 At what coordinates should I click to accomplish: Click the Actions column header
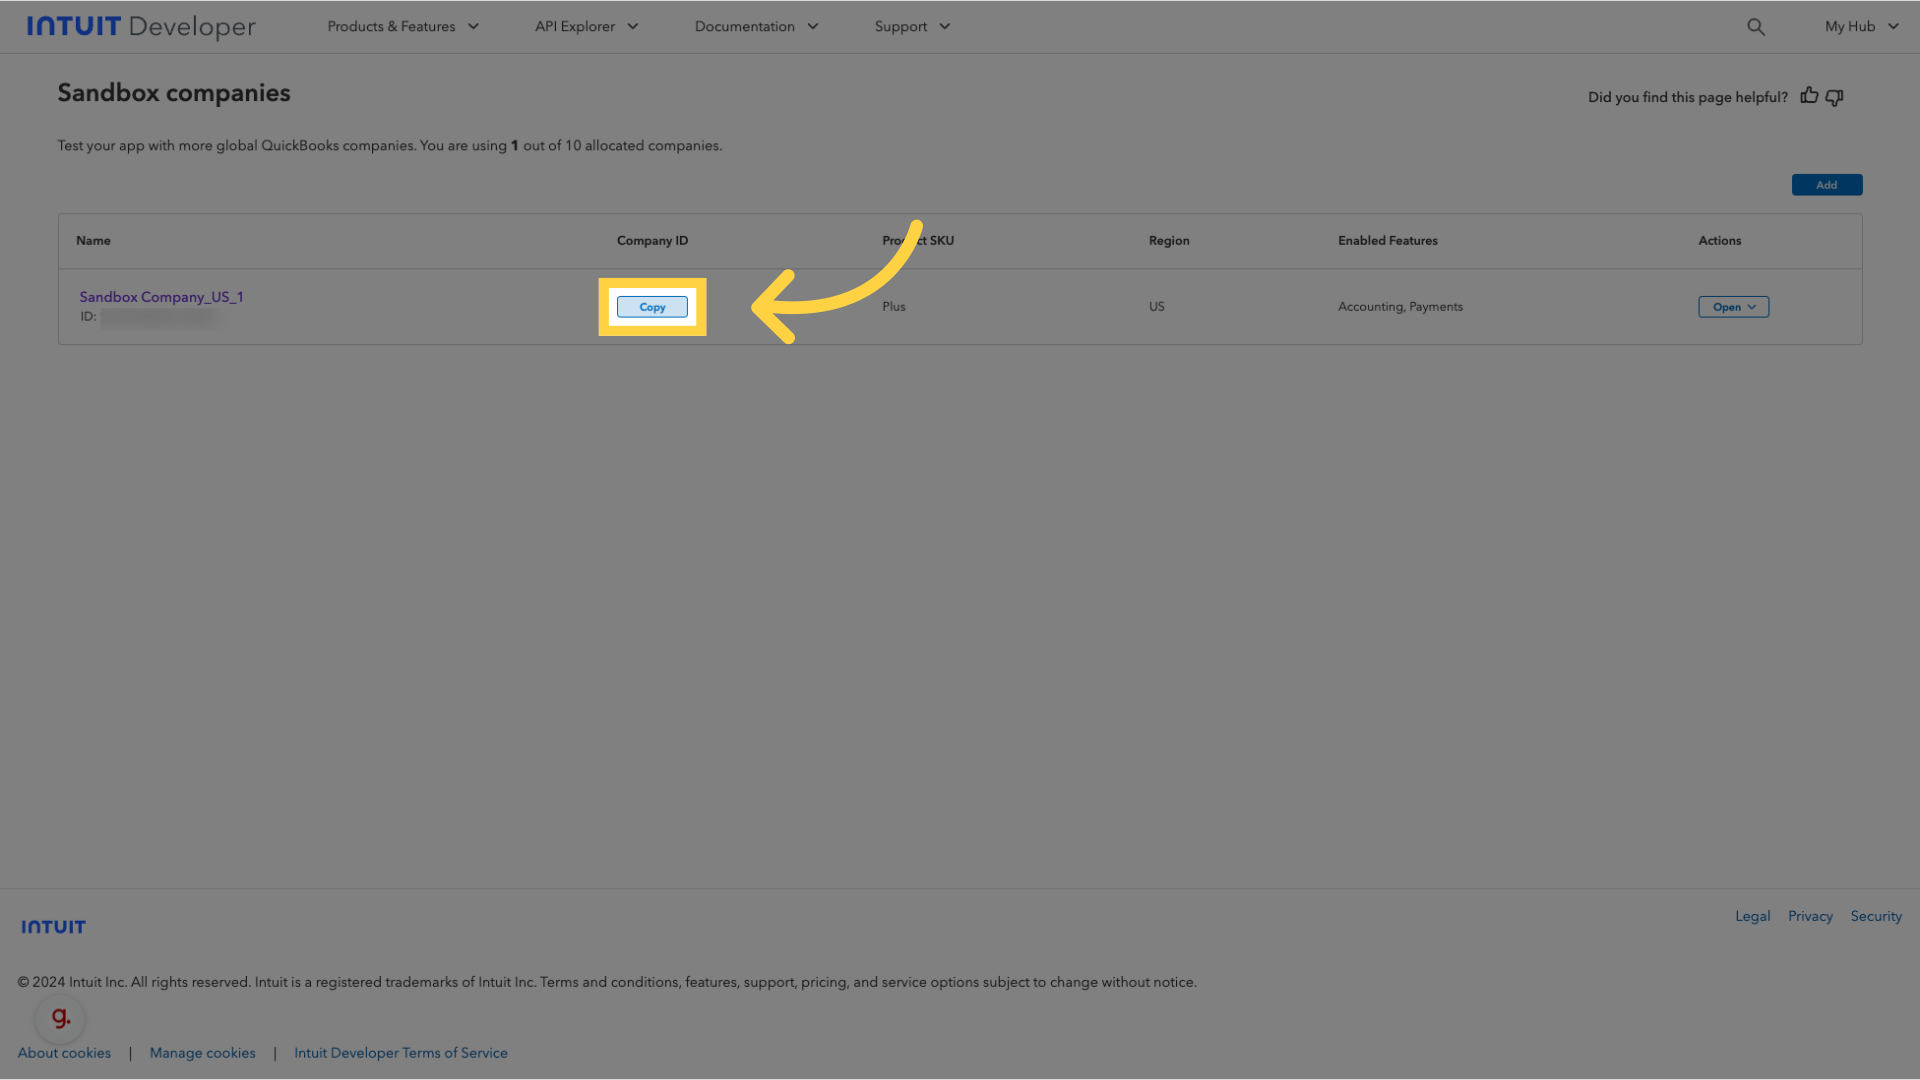1719,241
